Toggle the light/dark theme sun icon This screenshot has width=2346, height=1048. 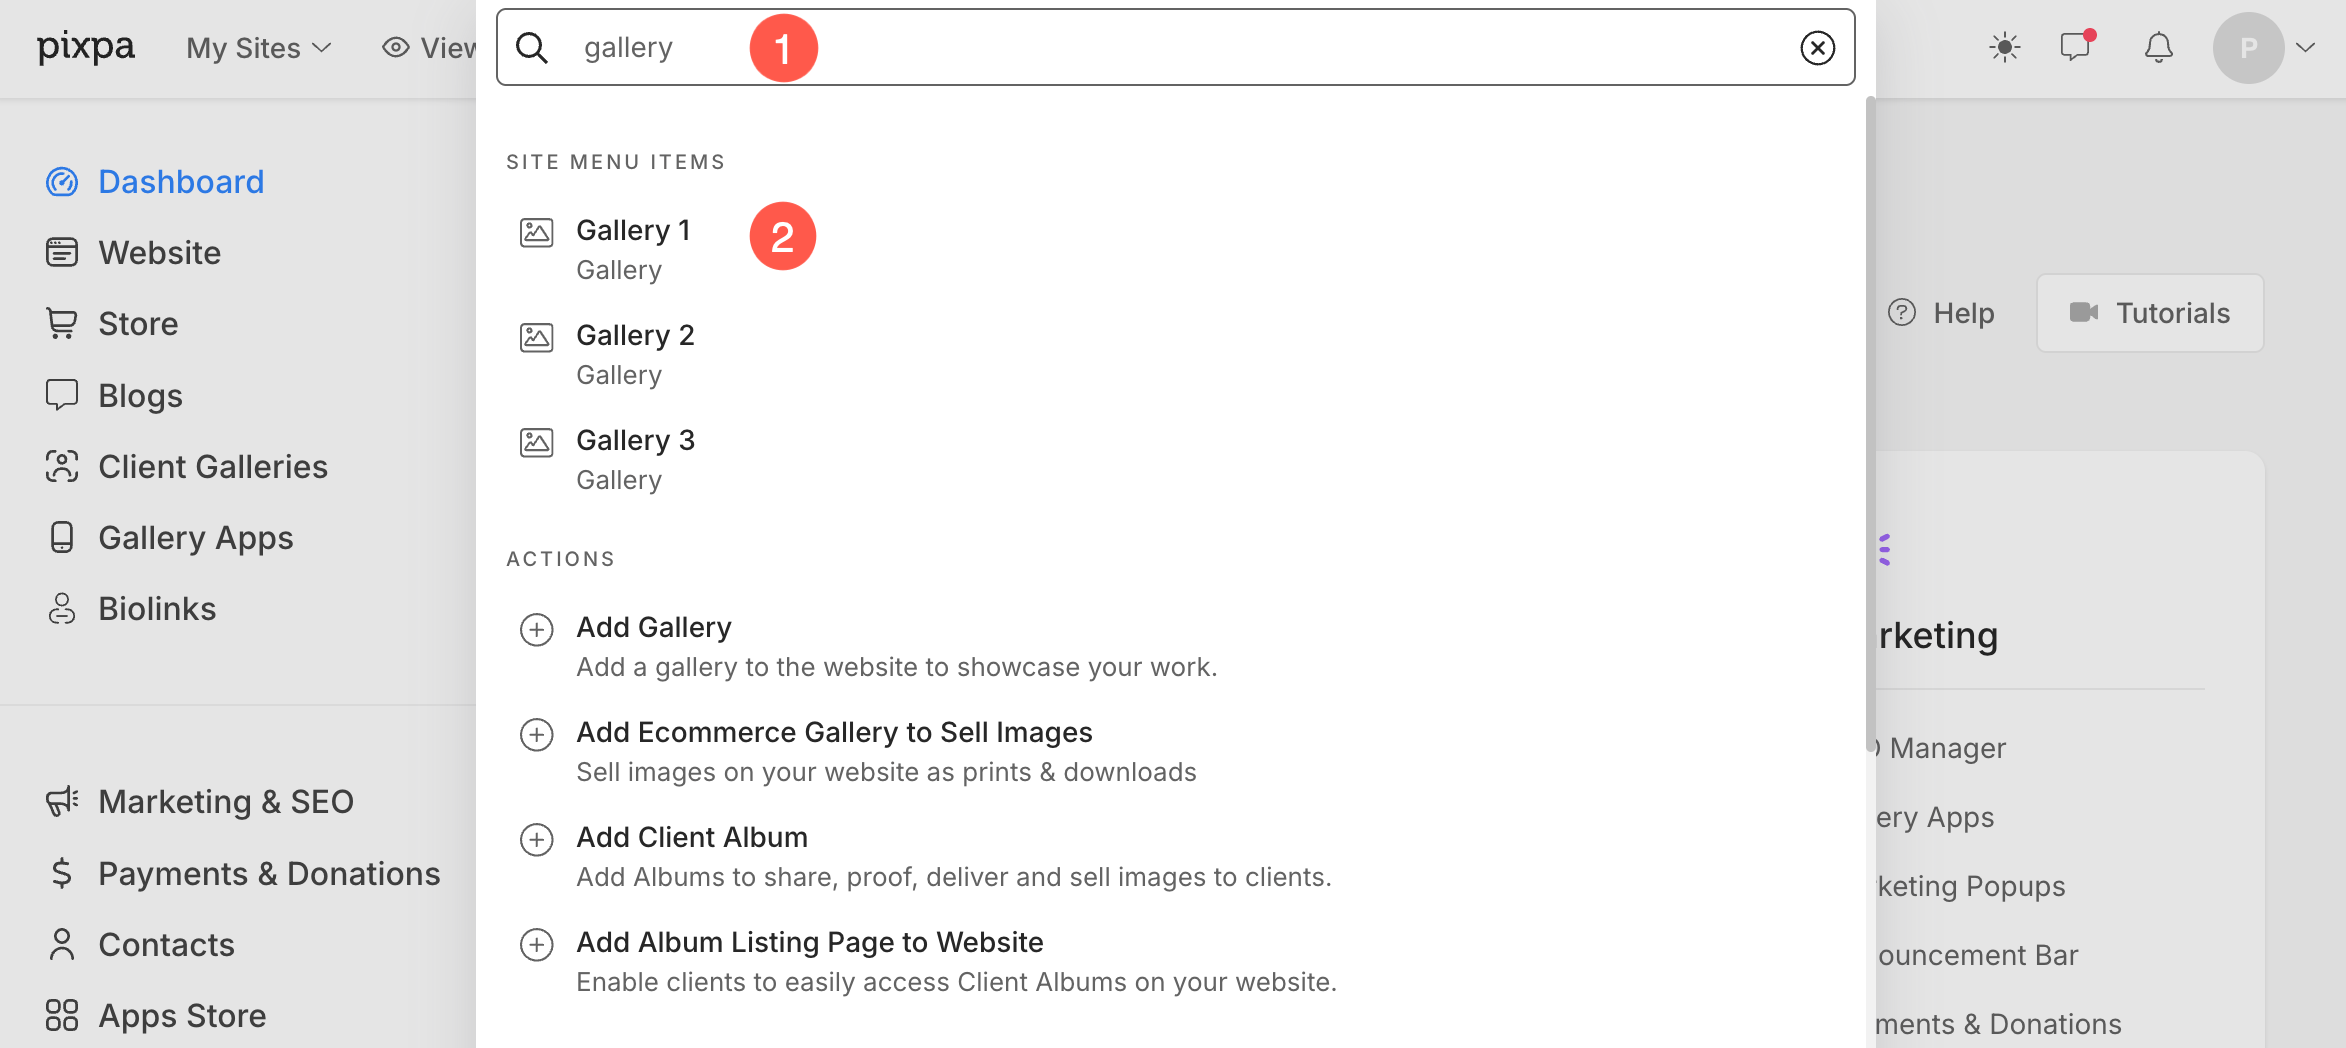point(2004,48)
